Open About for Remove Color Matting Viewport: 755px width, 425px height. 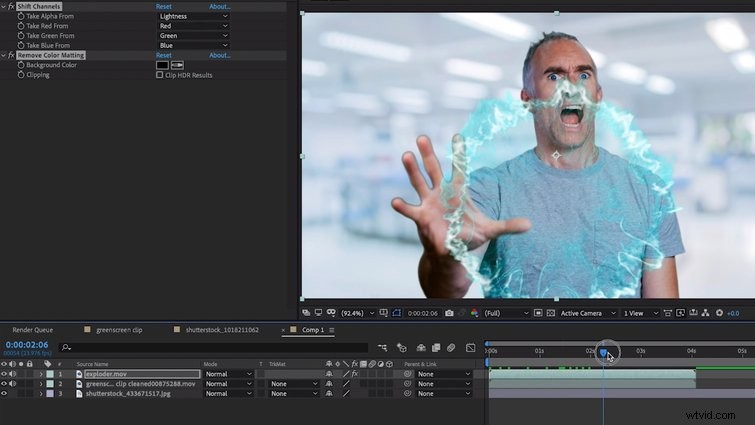tap(220, 55)
